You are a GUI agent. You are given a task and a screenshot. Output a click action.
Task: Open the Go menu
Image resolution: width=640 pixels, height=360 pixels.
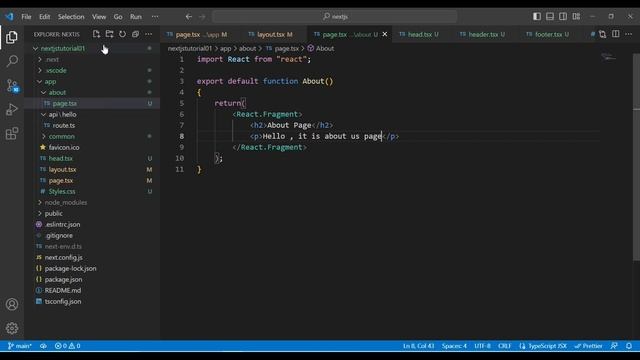coord(118,17)
